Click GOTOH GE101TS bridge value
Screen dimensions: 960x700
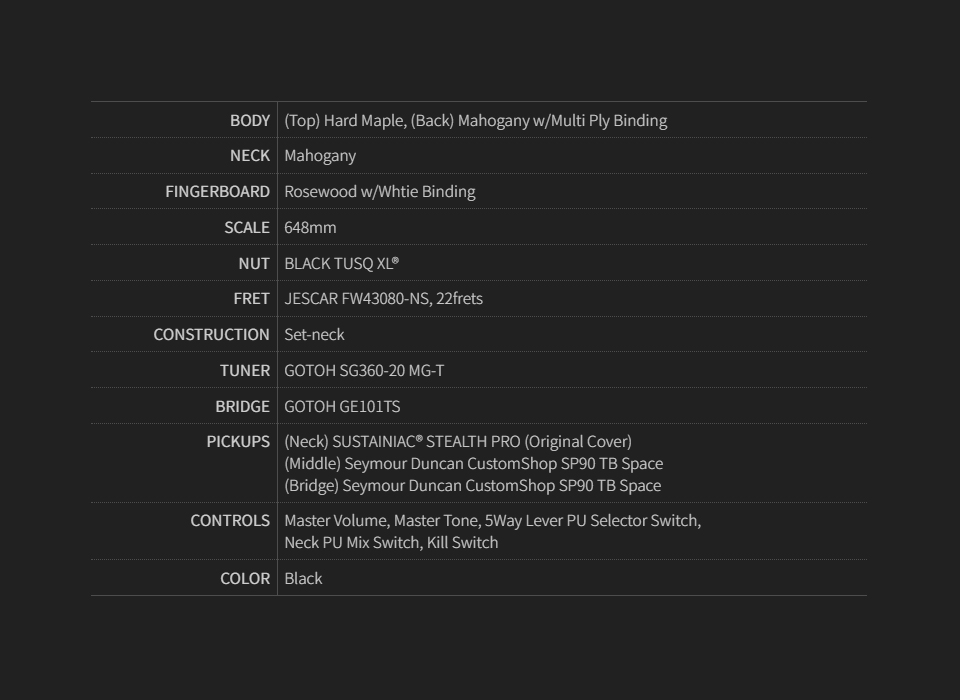pos(342,406)
